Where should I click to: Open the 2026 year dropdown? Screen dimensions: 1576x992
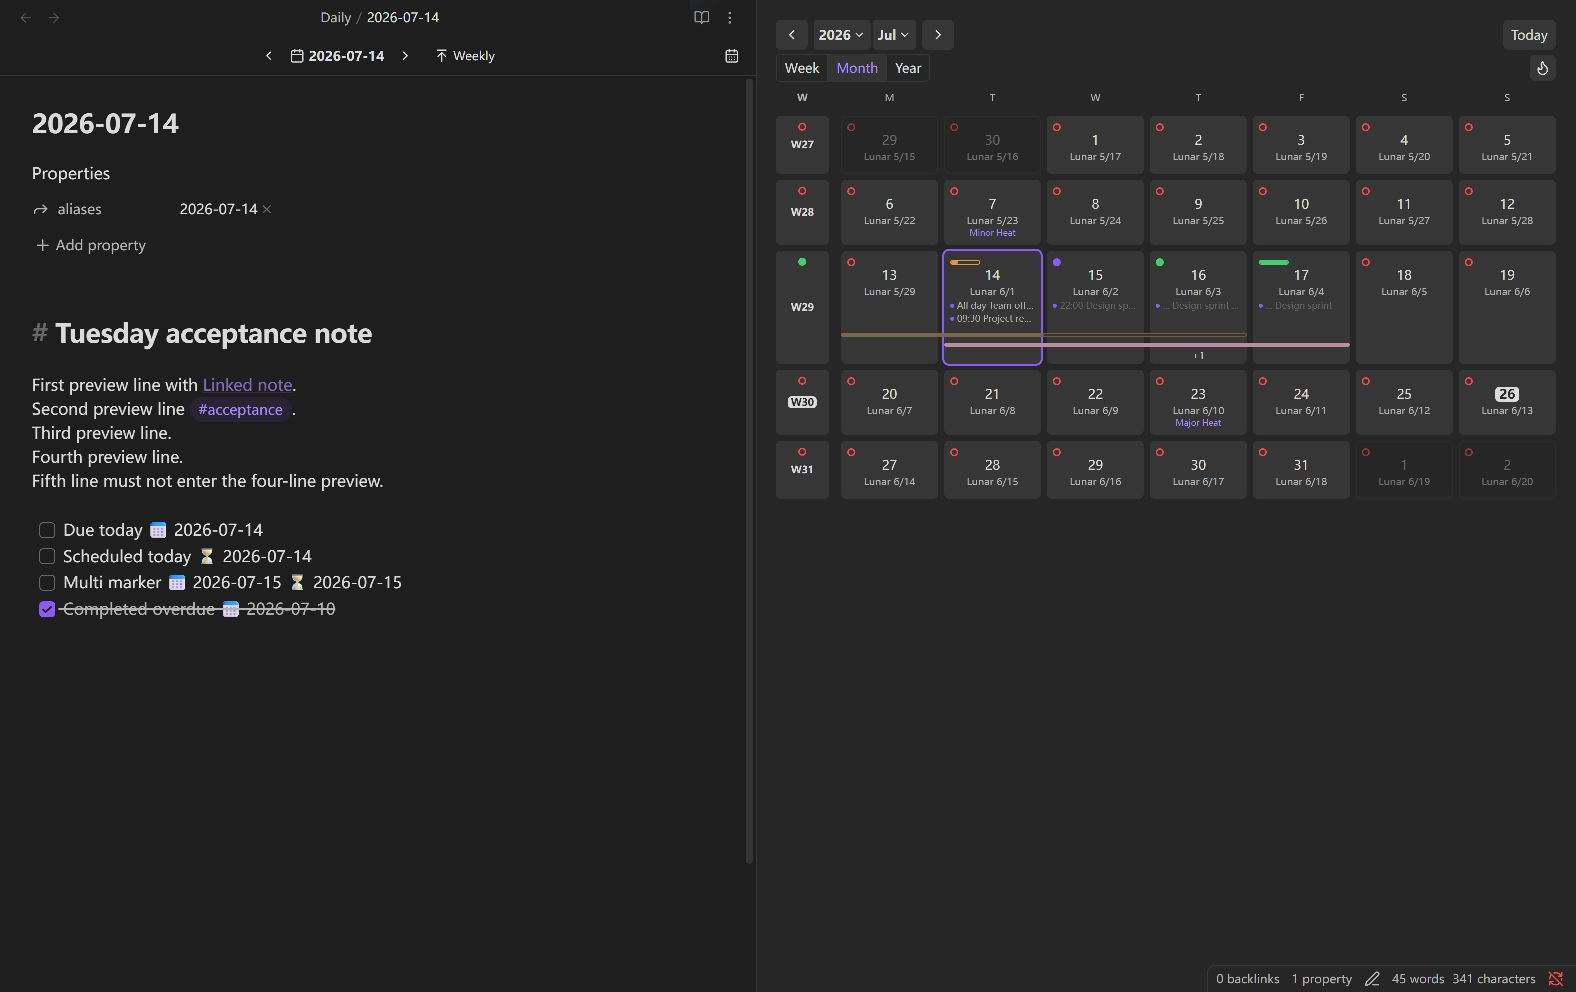[x=840, y=35]
